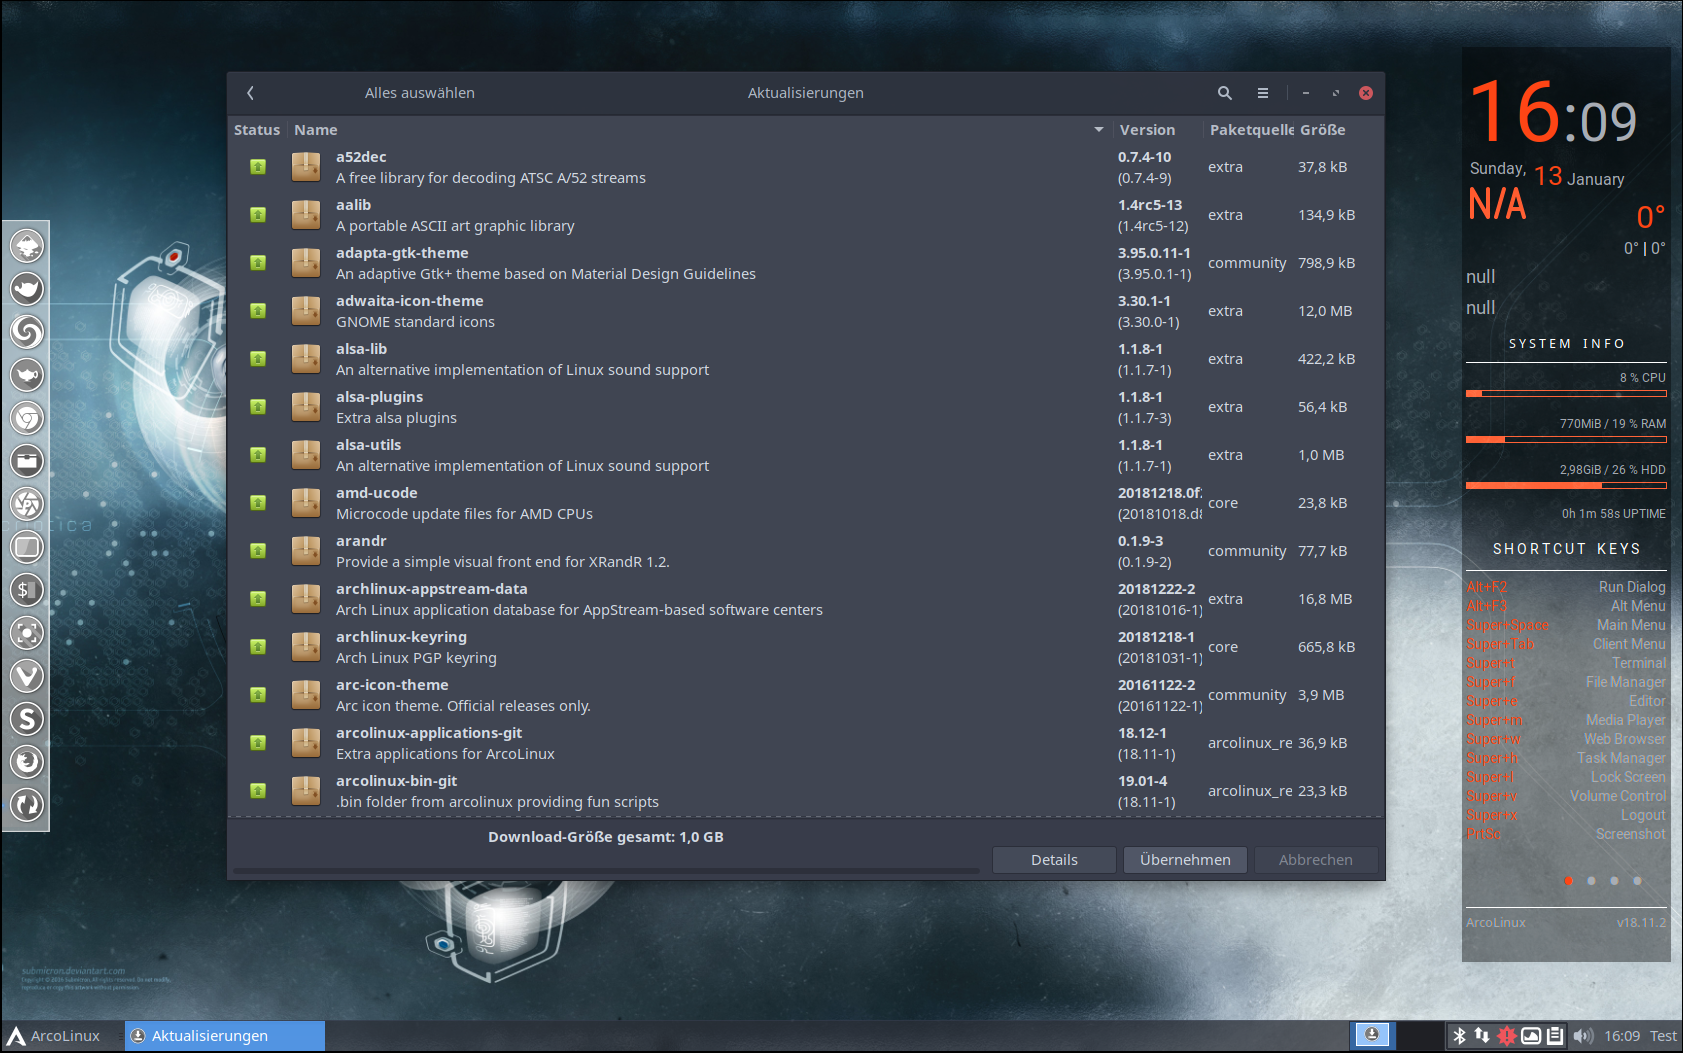Open the volume control in the tray
This screenshot has height=1053, width=1683.
1583,1036
